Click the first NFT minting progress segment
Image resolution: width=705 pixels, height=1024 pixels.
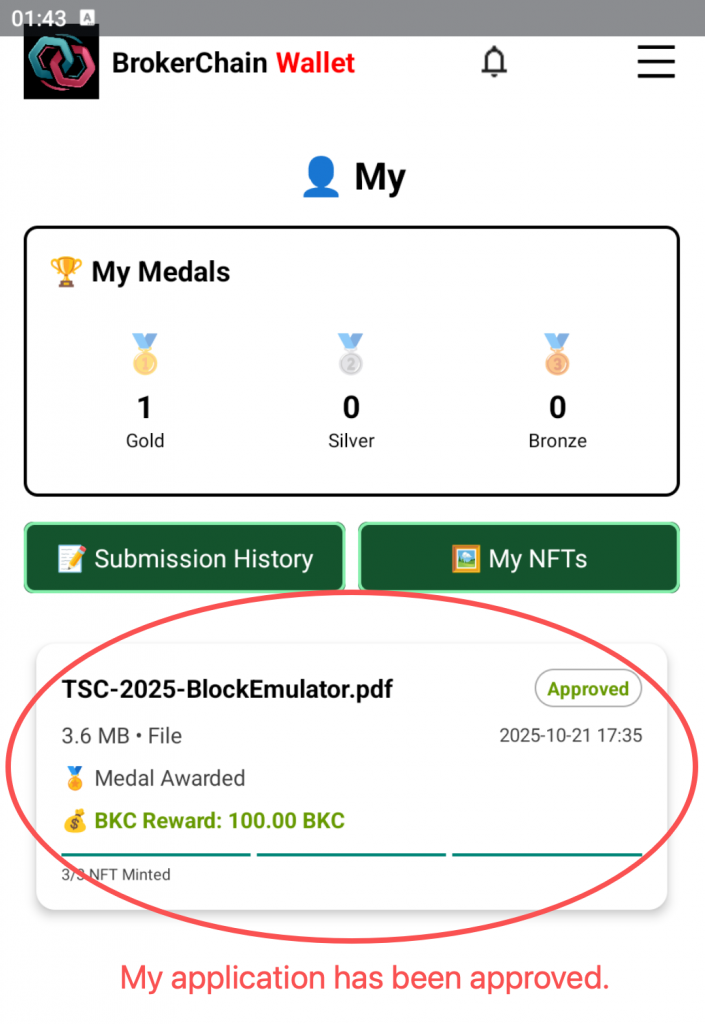(156, 855)
